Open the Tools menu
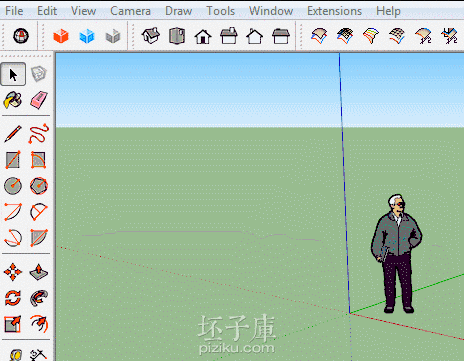The width and height of the screenshot is (464, 361). coord(220,11)
